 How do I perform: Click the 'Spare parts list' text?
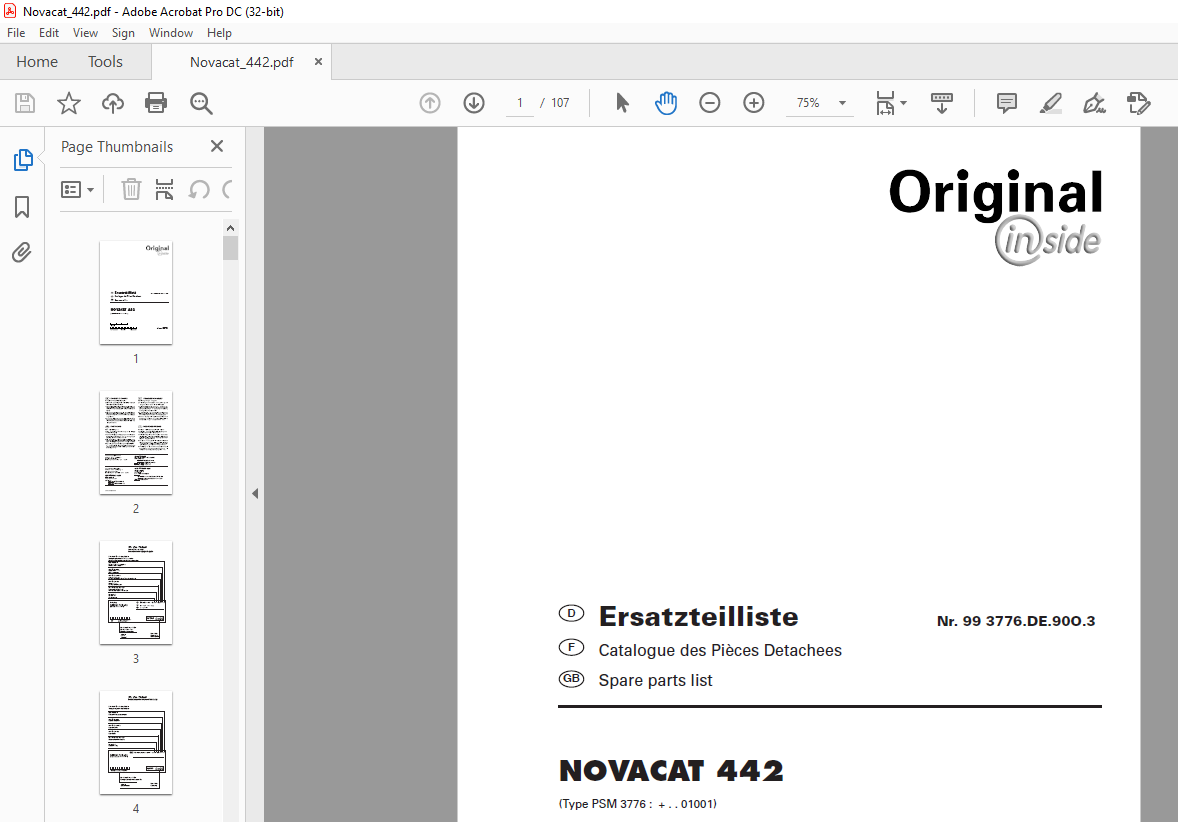pos(655,680)
